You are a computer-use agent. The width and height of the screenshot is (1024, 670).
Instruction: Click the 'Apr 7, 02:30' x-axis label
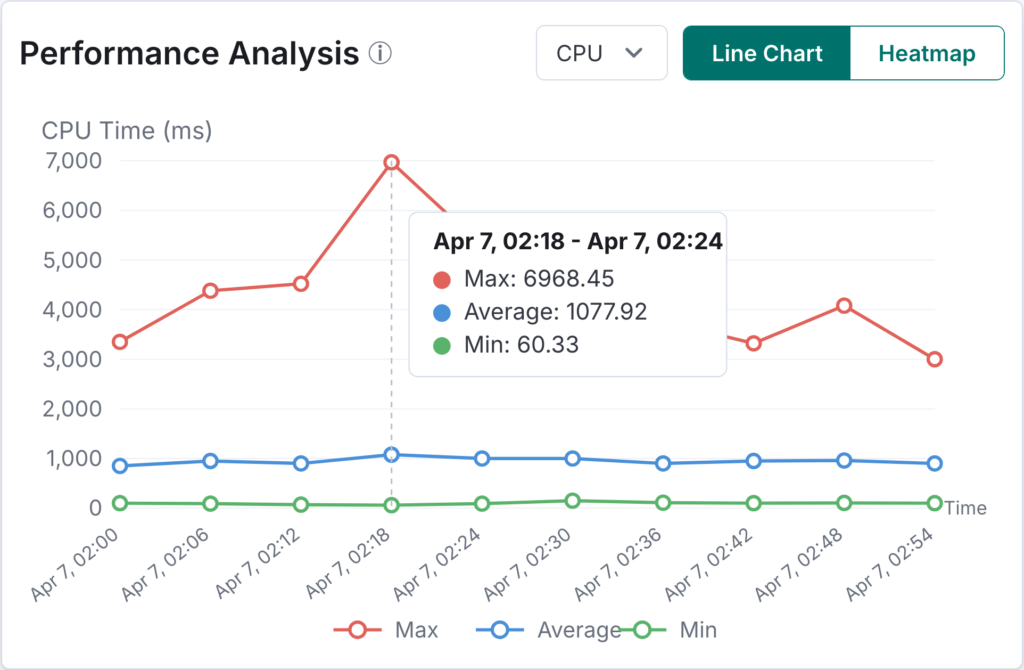[528, 564]
